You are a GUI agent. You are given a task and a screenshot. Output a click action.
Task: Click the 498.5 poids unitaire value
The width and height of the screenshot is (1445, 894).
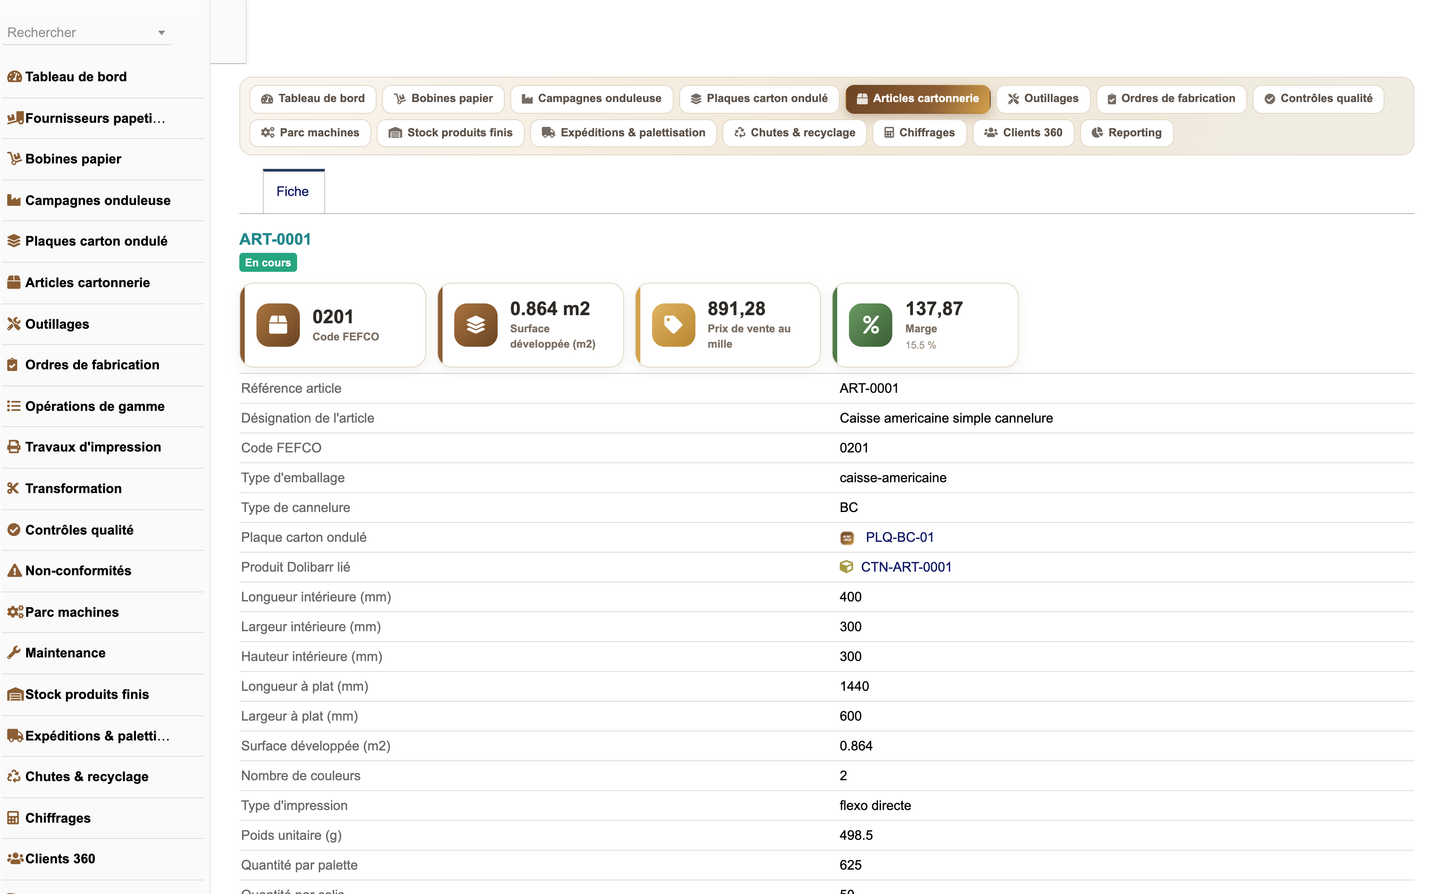pyautogui.click(x=856, y=836)
